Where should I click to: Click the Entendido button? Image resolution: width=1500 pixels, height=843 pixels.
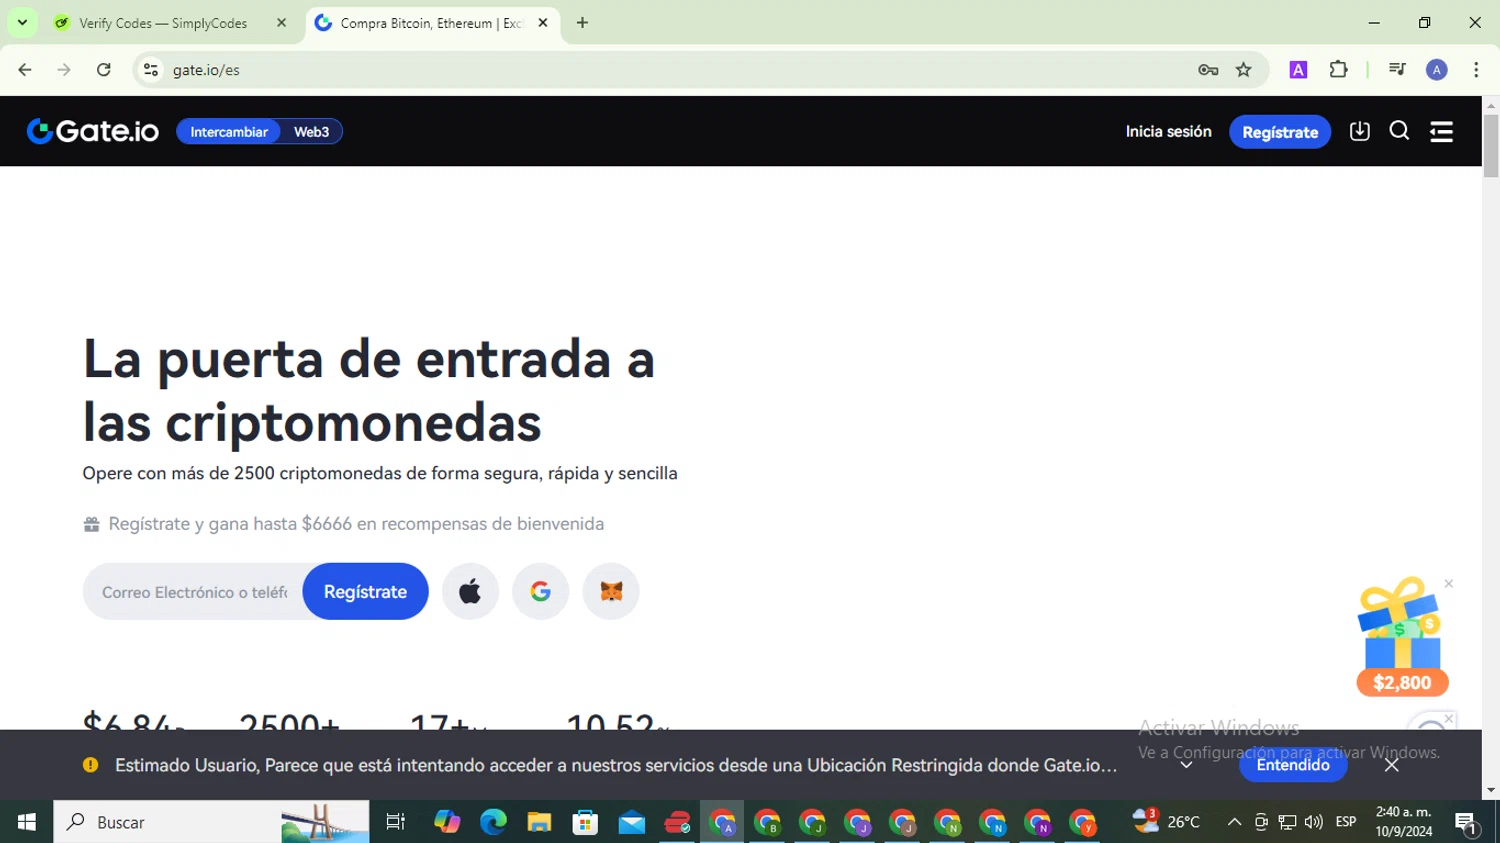click(1292, 765)
